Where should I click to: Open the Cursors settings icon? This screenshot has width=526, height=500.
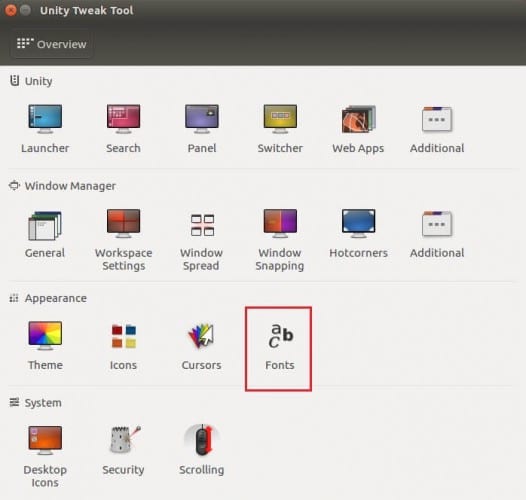[x=201, y=336]
